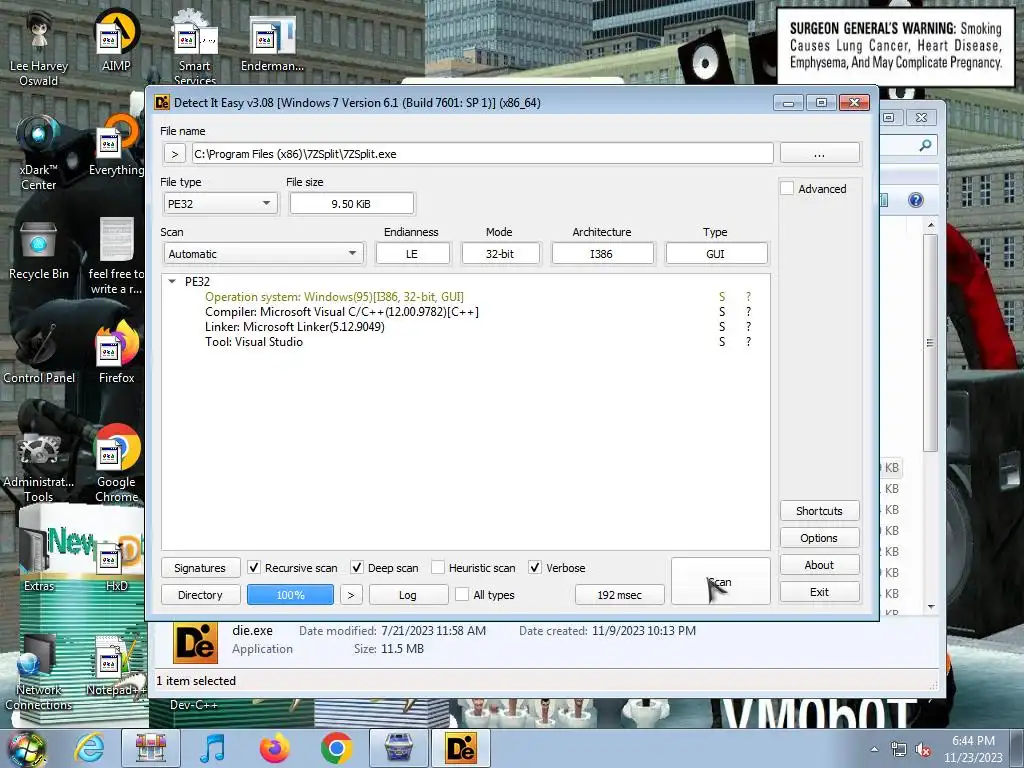Open the About dialog
Viewport: 1024px width, 768px height.
pos(819,564)
